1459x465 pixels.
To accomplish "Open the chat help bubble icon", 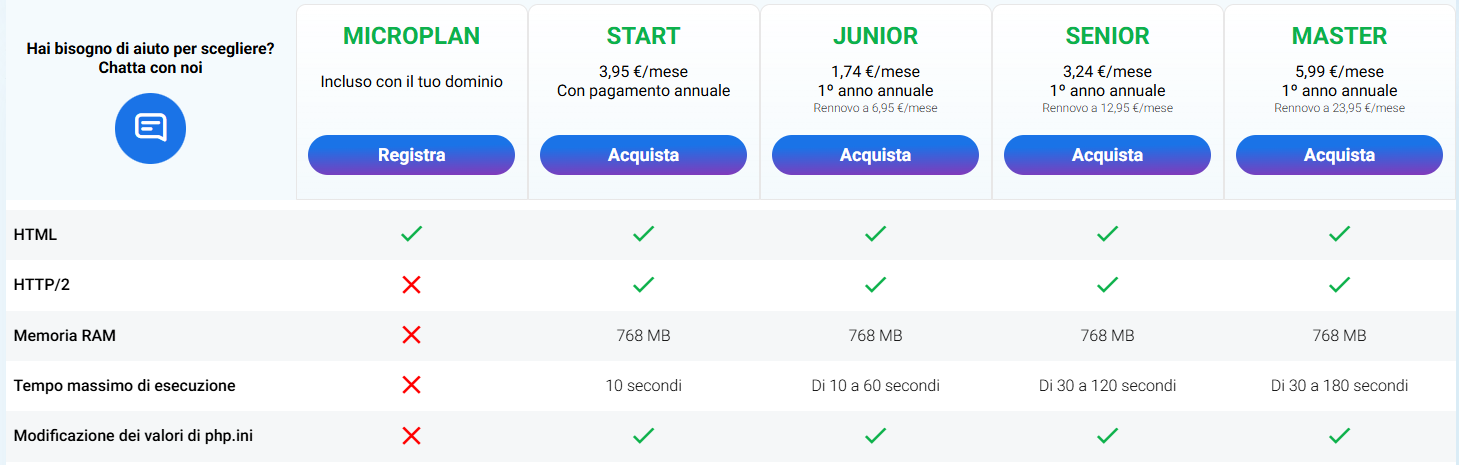I will pyautogui.click(x=150, y=127).
